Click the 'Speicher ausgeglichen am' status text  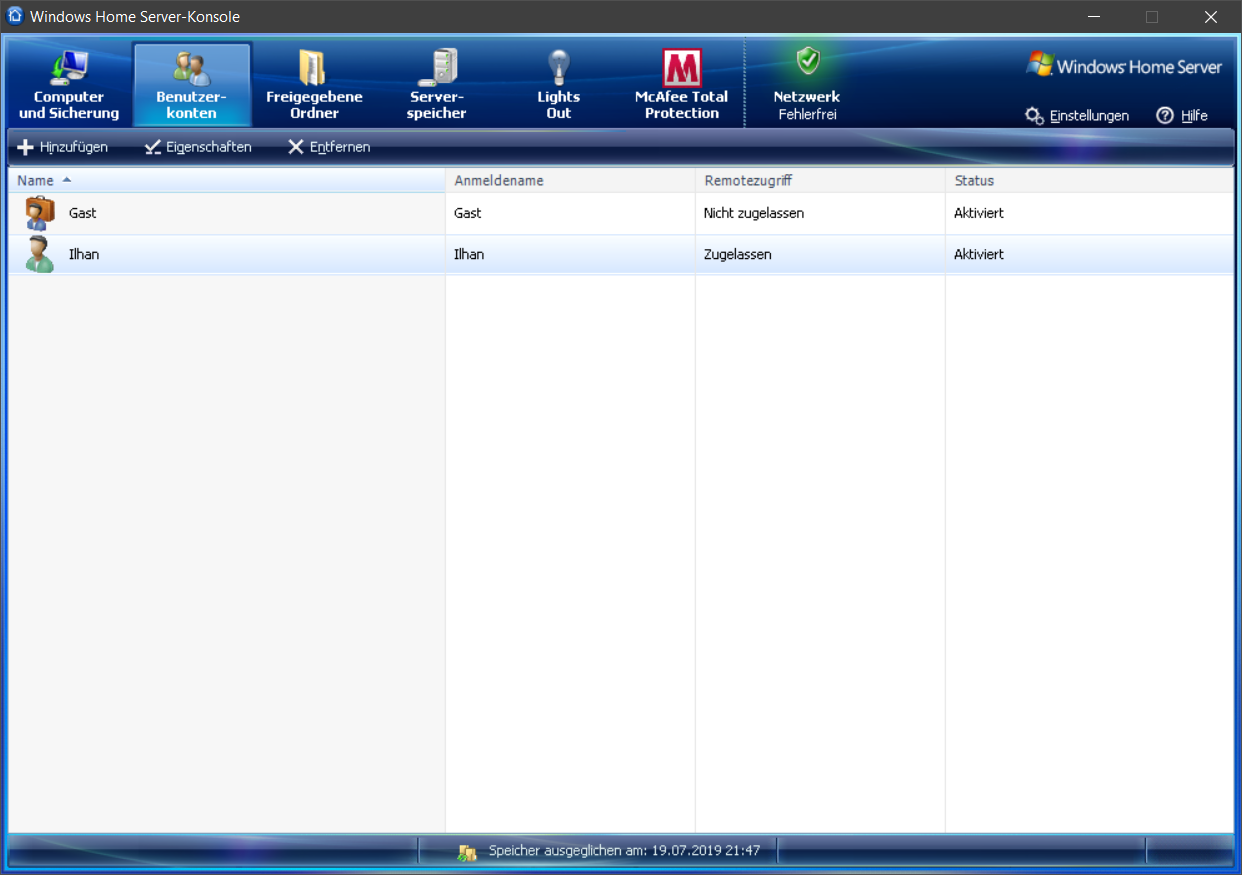[625, 851]
